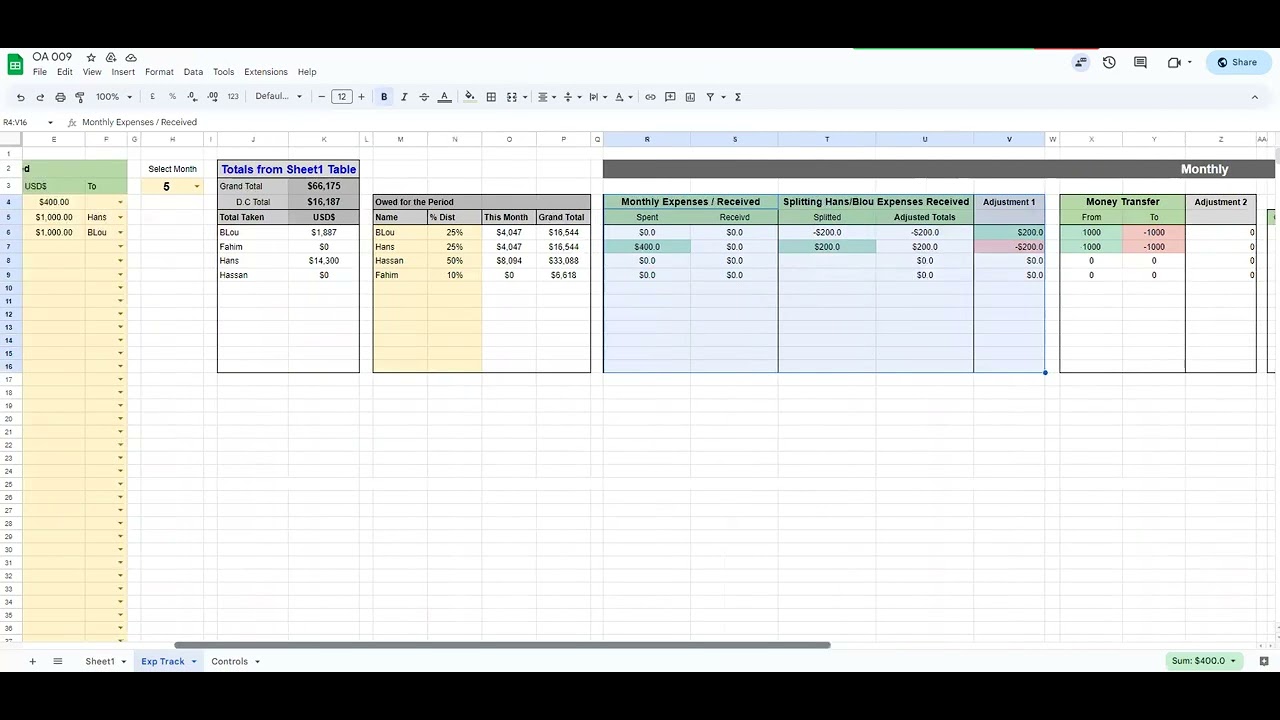Apply strikethrough formatting

pyautogui.click(x=424, y=97)
